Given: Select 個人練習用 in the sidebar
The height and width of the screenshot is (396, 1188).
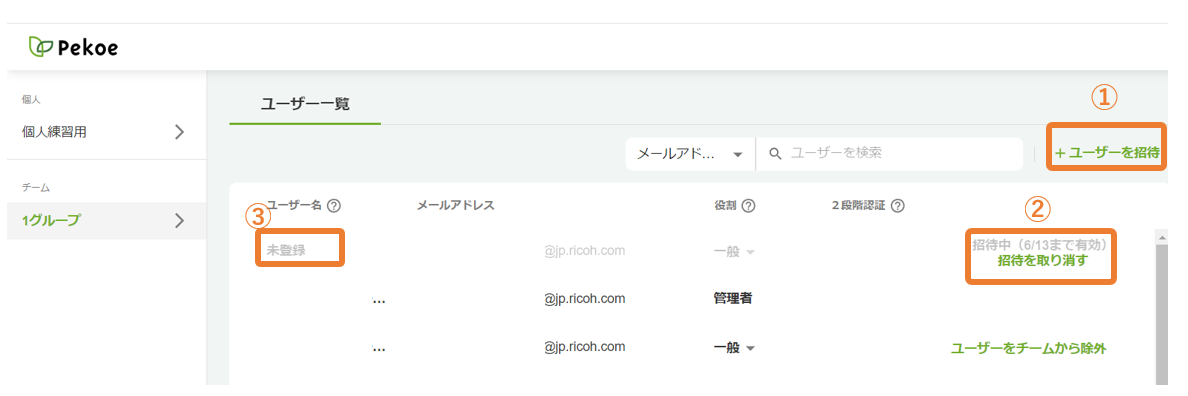Looking at the screenshot, I should pyautogui.click(x=106, y=132).
